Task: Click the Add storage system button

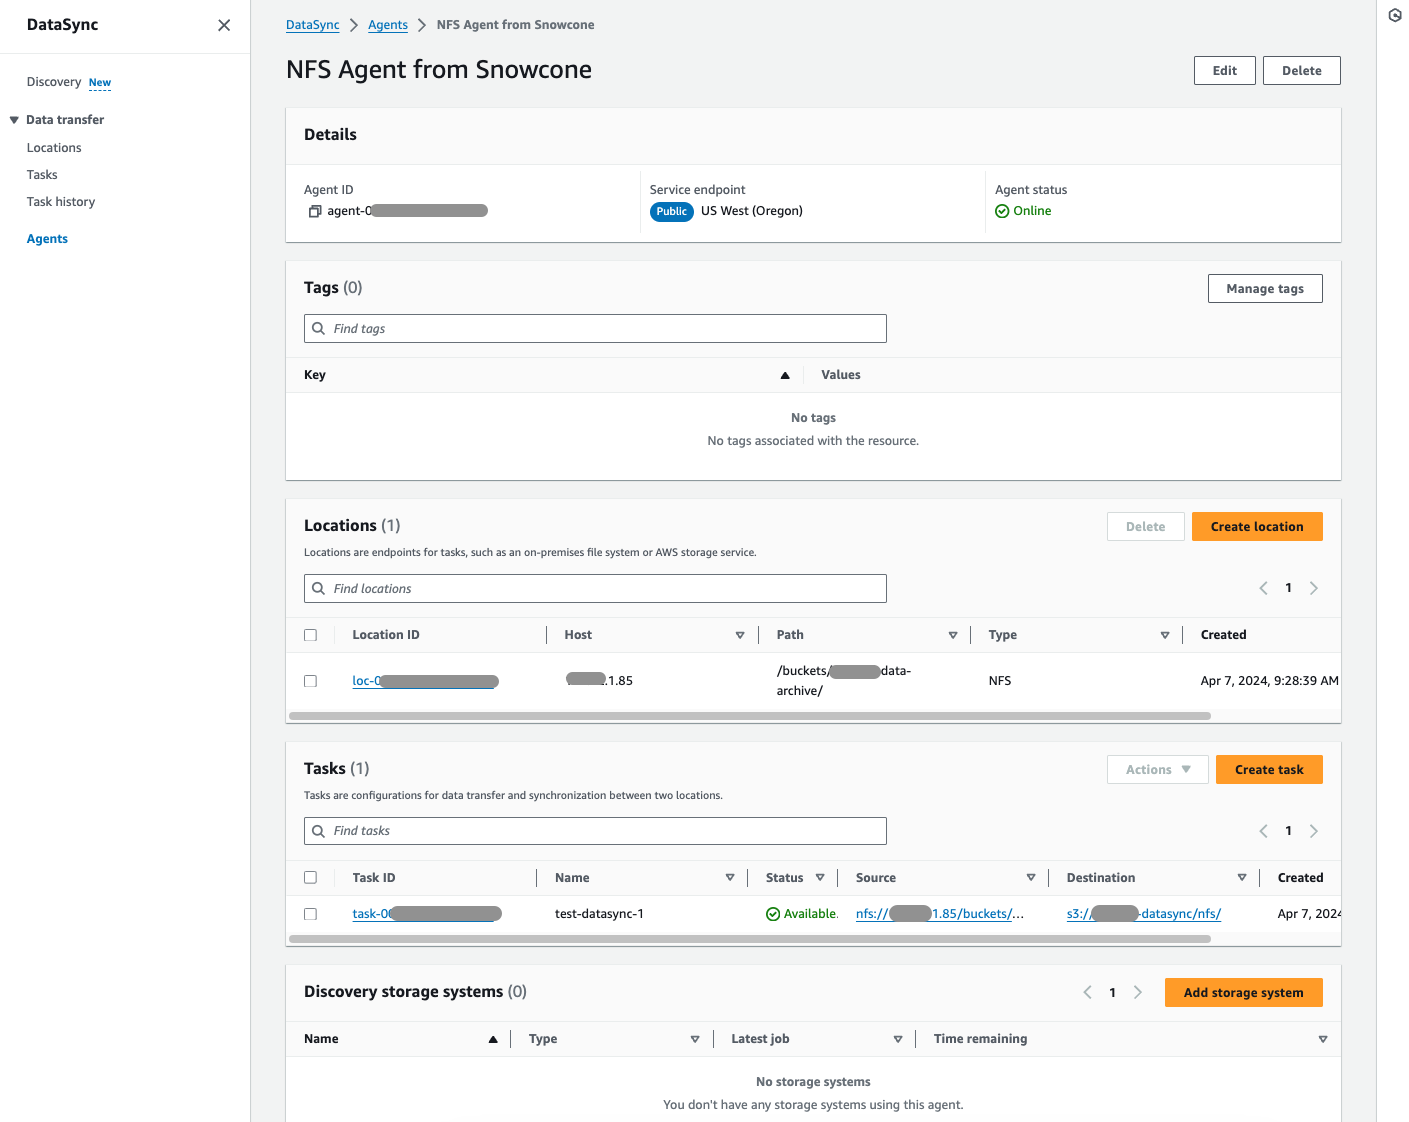Action: coord(1244,993)
